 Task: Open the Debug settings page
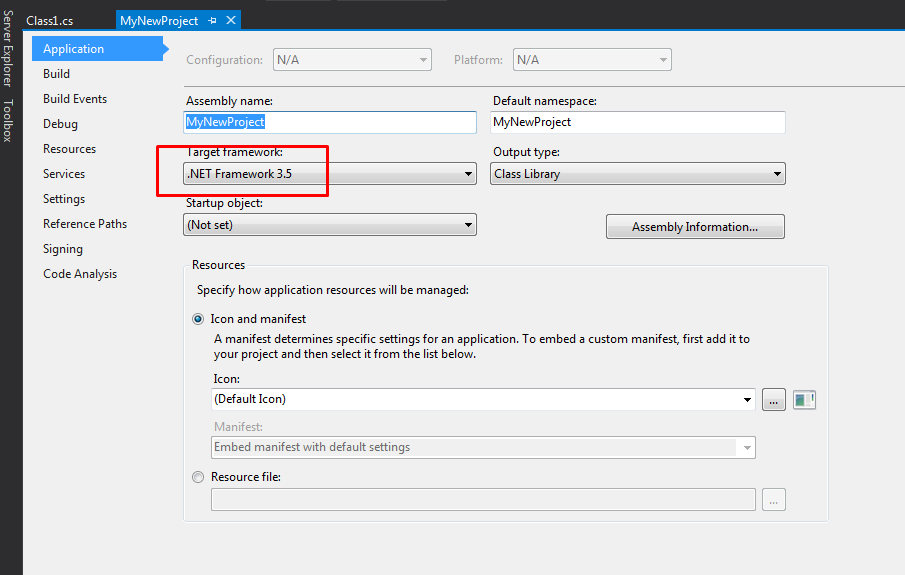(x=60, y=124)
